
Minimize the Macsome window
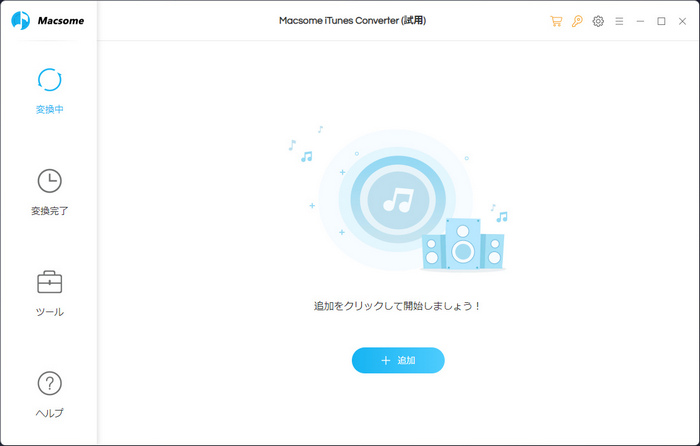pyautogui.click(x=640, y=21)
